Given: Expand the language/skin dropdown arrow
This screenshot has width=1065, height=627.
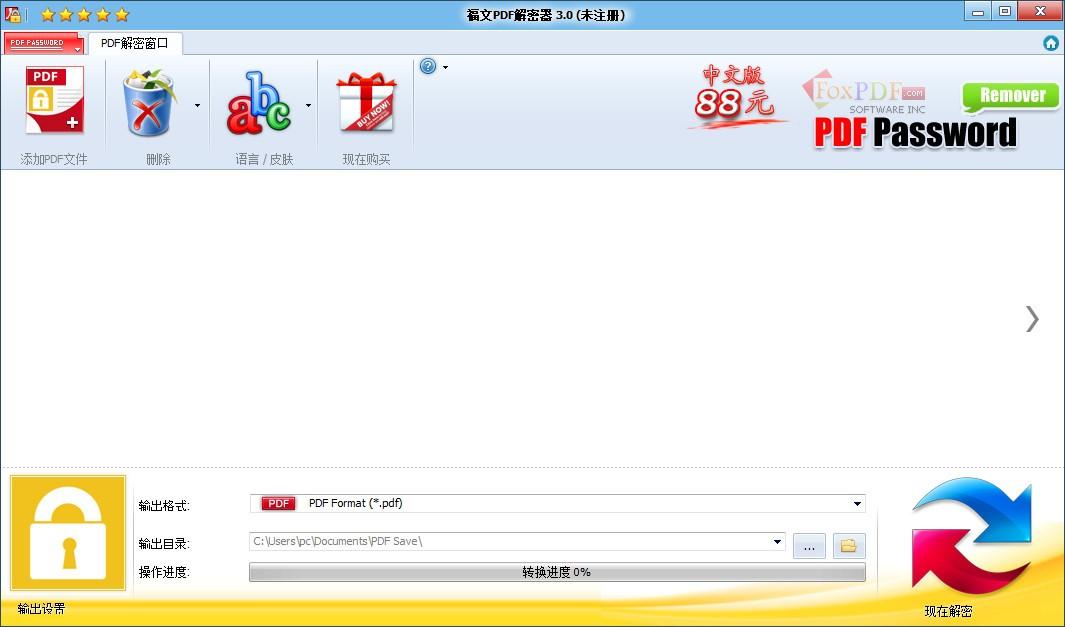Looking at the screenshot, I should 308,105.
